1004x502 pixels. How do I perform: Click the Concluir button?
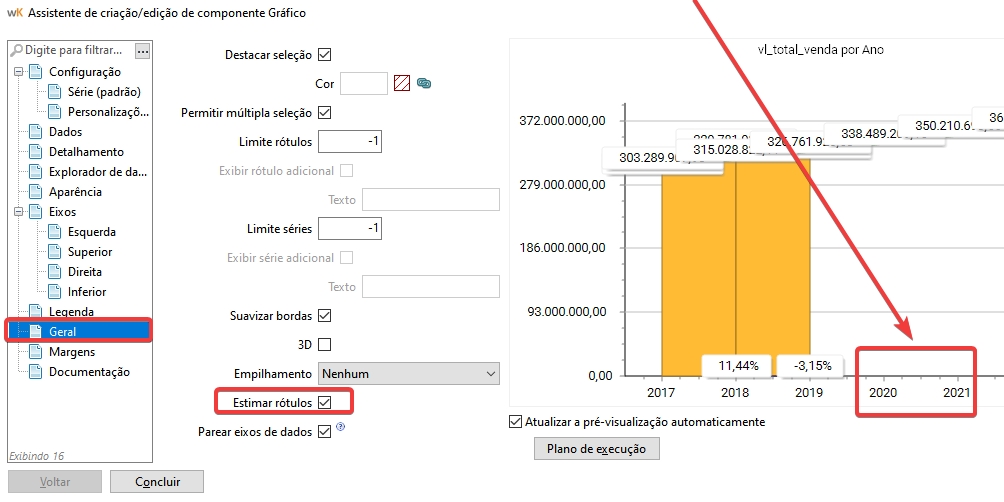tap(157, 482)
